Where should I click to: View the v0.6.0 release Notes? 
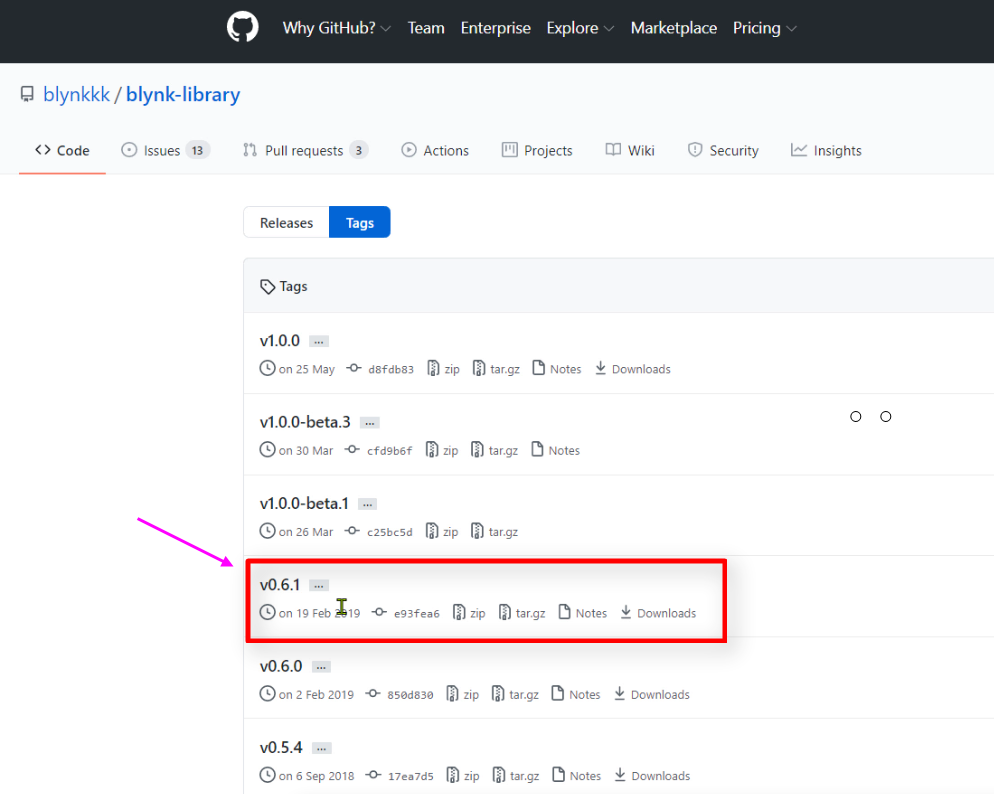(x=576, y=695)
